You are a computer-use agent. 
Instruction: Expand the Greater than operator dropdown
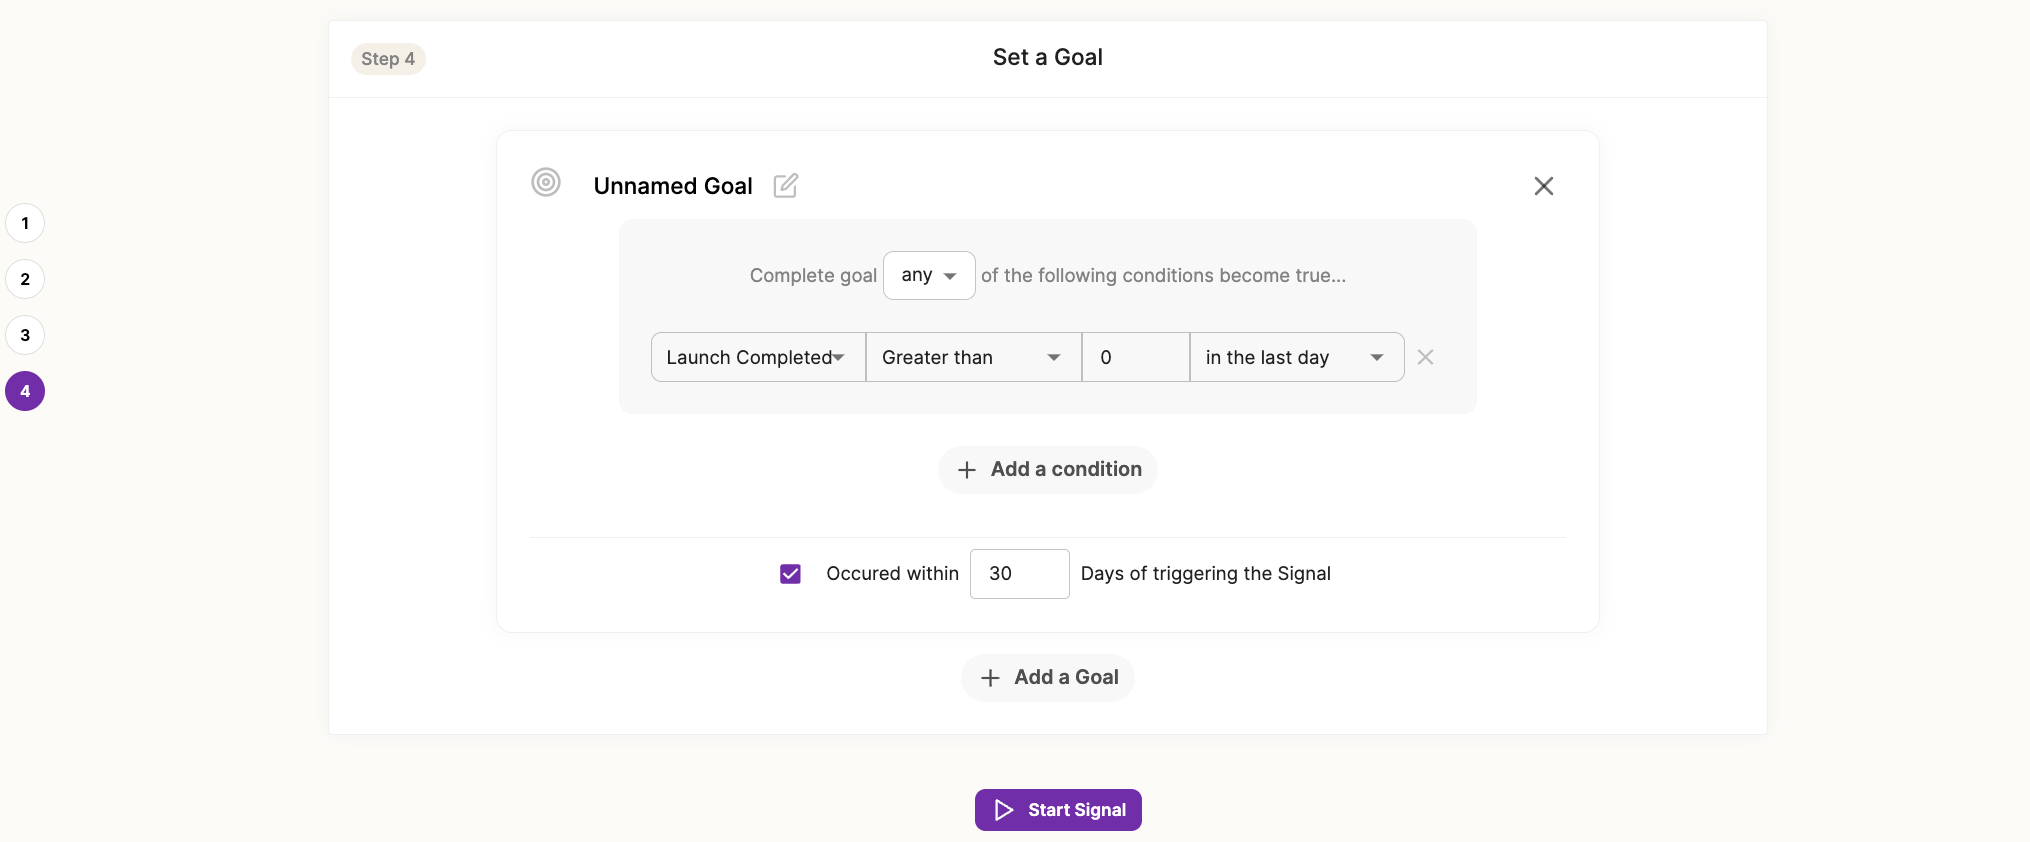point(974,357)
